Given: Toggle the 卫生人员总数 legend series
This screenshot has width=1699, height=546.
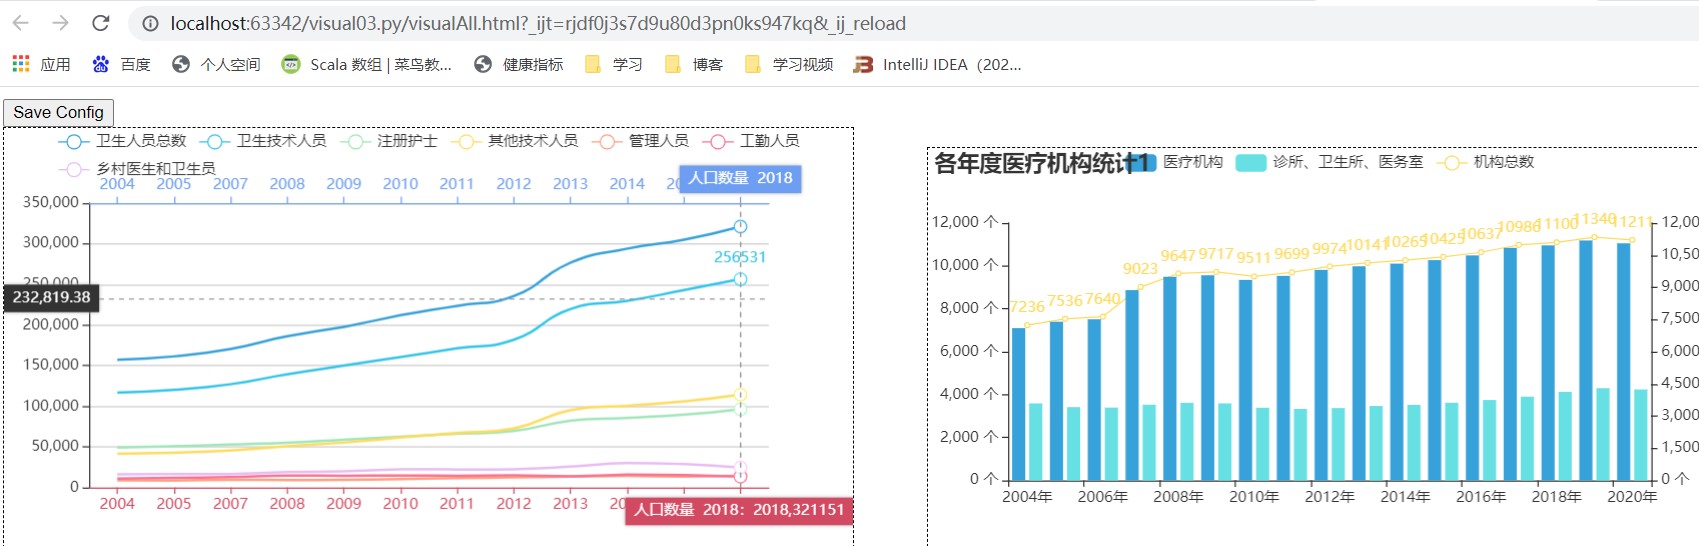Looking at the screenshot, I should [x=122, y=141].
